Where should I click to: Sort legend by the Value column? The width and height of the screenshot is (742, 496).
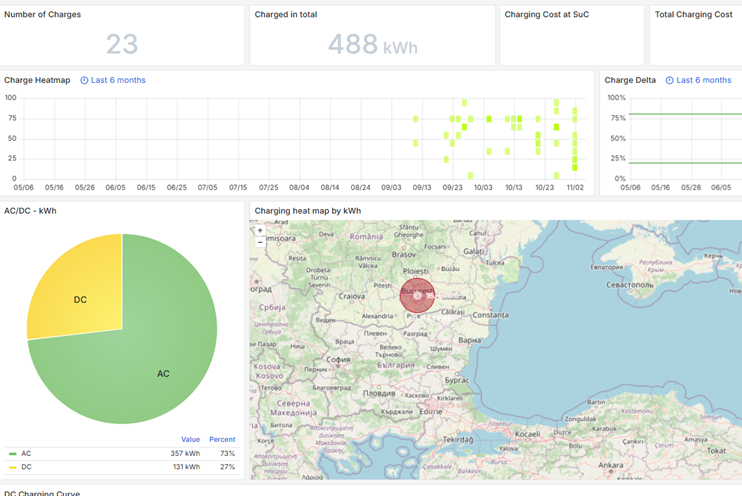(x=190, y=439)
